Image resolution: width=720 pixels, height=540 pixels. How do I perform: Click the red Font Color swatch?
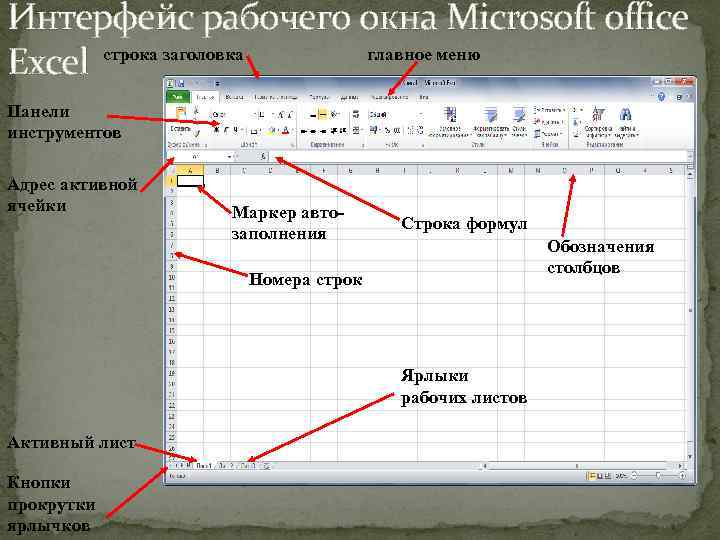click(286, 131)
